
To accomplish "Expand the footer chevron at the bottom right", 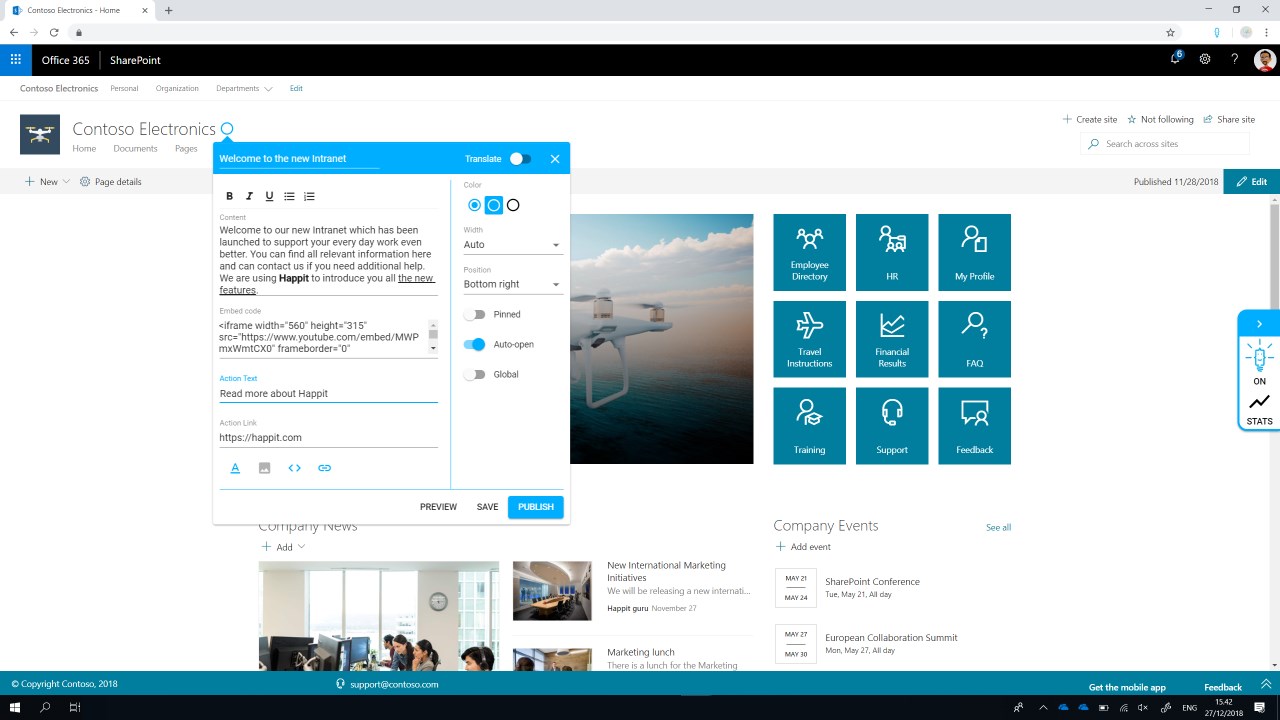I will pos(1265,684).
